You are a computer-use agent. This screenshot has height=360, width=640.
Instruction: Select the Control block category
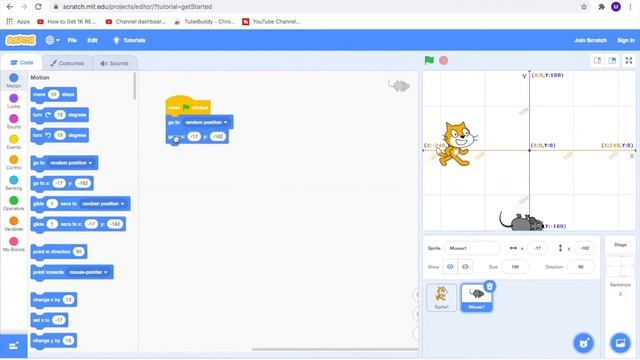tap(13, 162)
